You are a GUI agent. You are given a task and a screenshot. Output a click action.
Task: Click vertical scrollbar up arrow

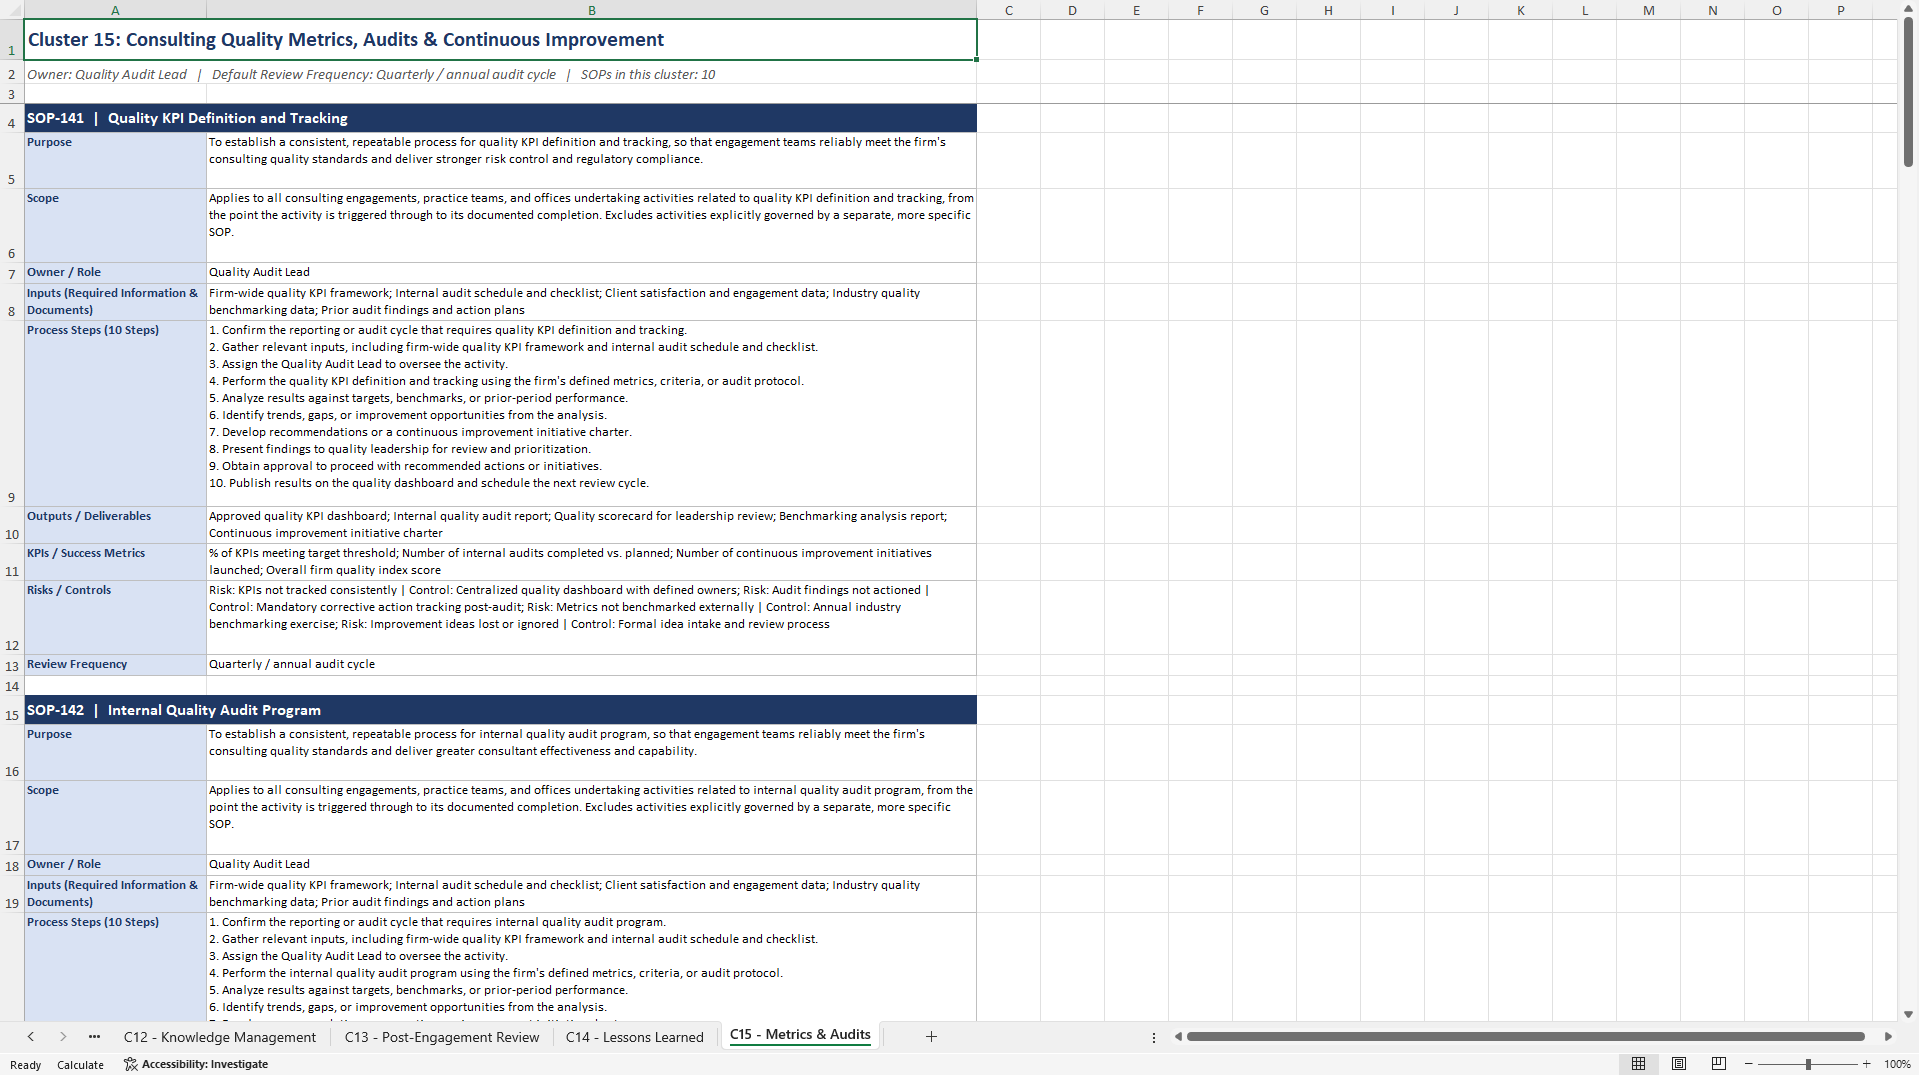pos(1908,8)
